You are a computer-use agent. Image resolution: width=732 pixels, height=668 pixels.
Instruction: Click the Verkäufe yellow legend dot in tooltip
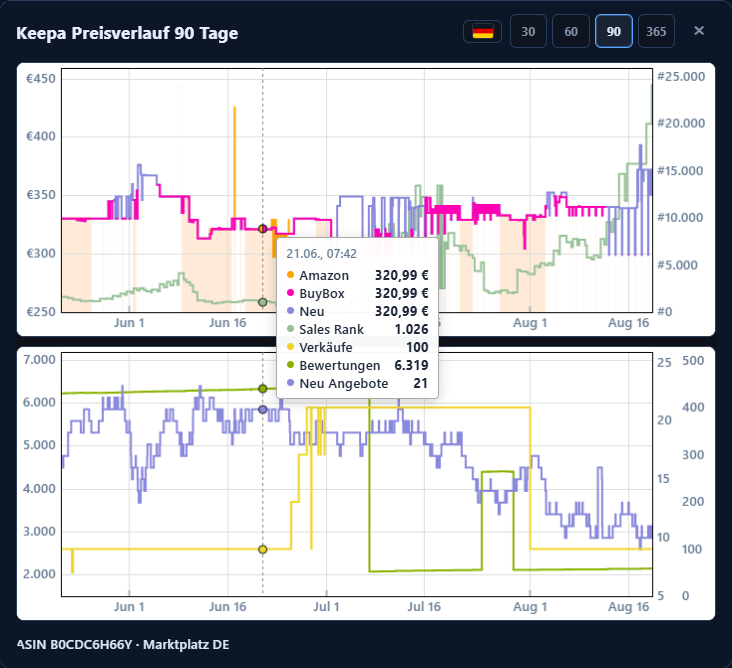tap(290, 347)
